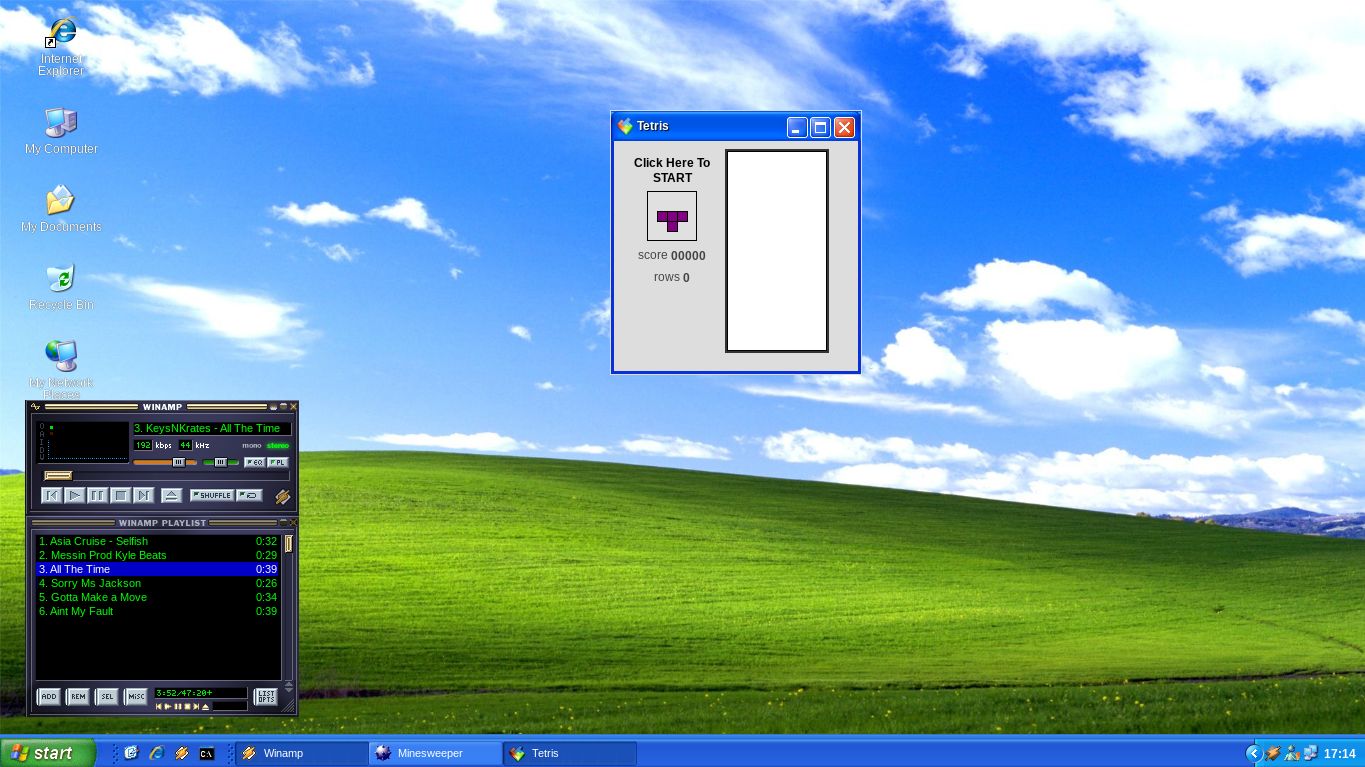Click mini next button in playlist footer
The image size is (1365, 767).
(196, 707)
